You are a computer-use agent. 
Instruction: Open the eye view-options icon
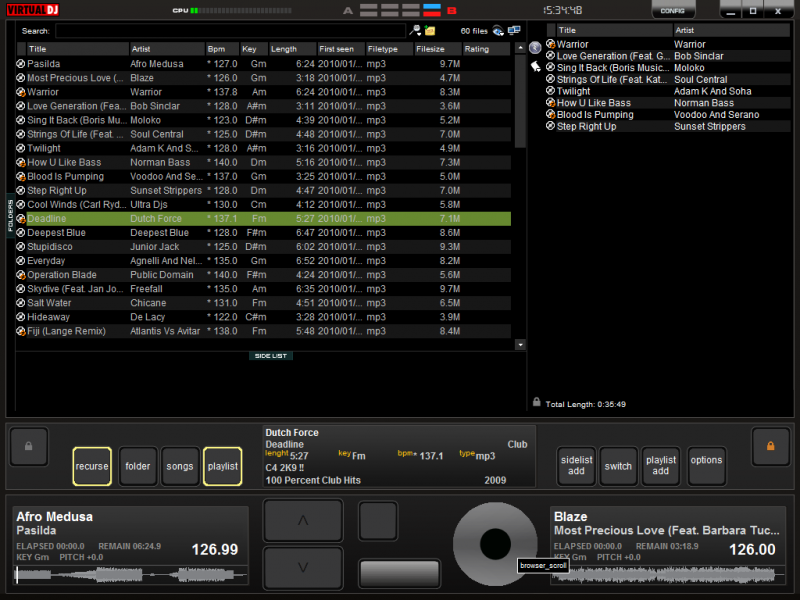[x=498, y=31]
